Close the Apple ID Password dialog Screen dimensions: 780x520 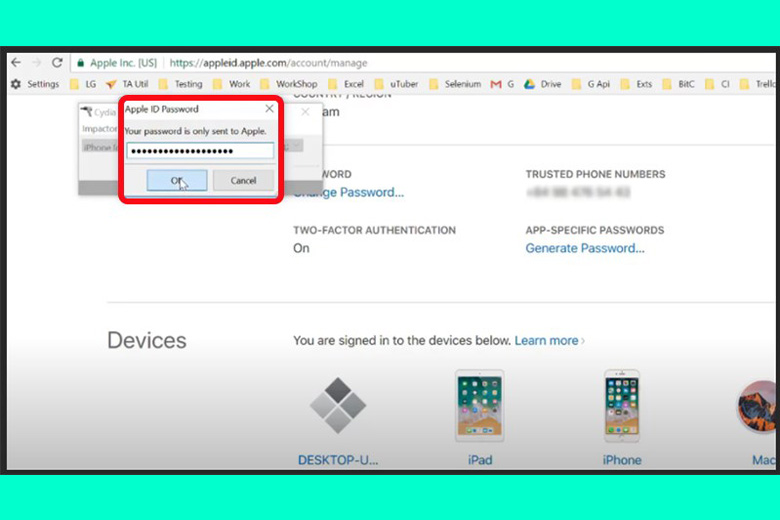pyautogui.click(x=269, y=108)
